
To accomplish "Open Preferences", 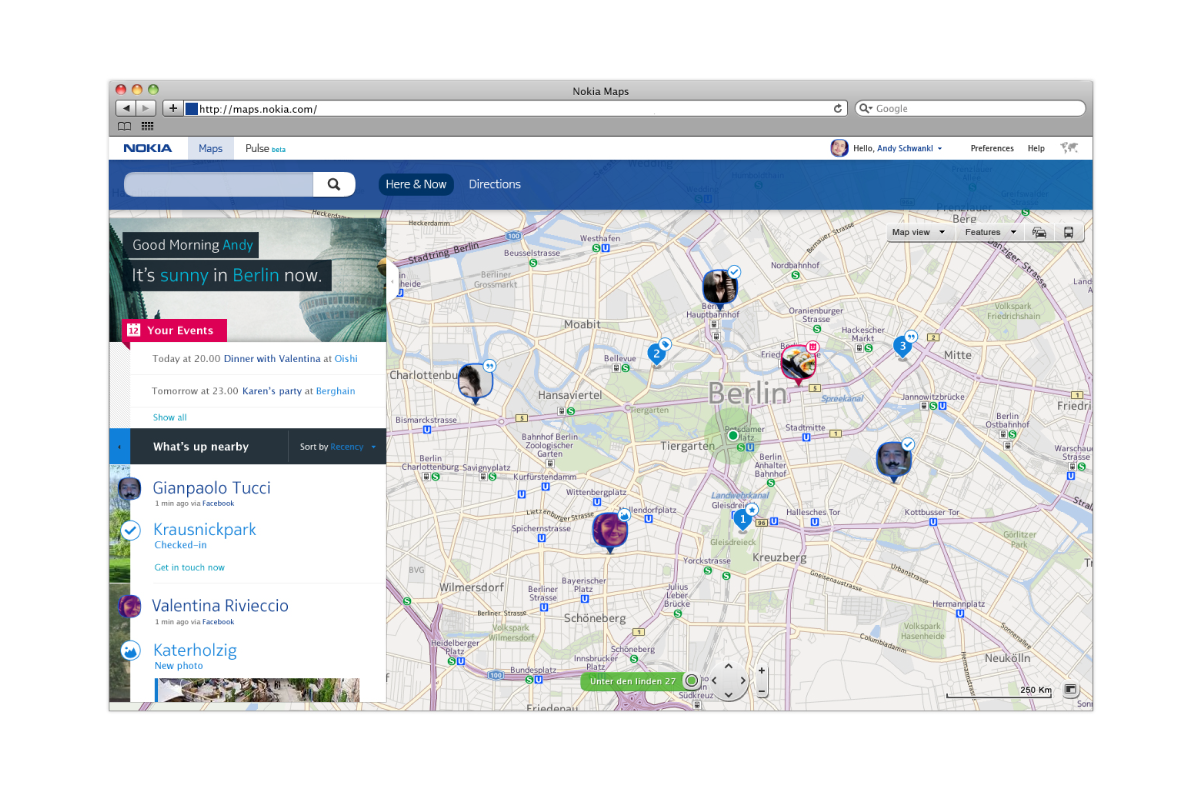I will tap(992, 148).
